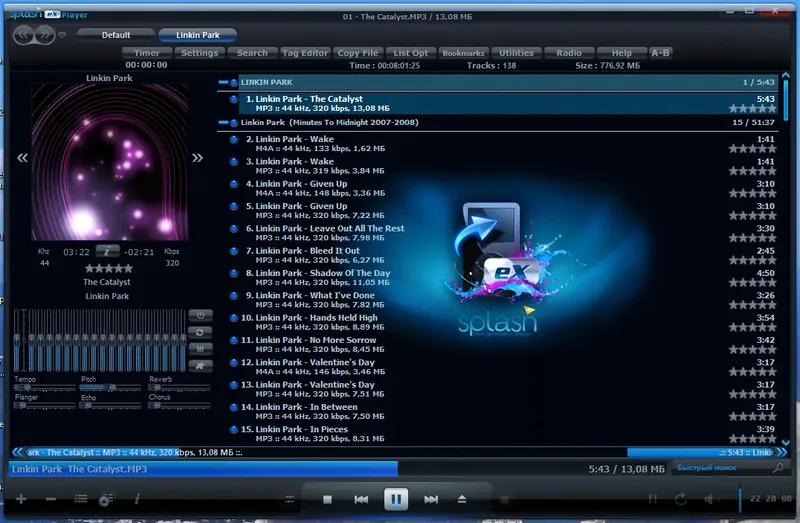Select track 11 No More Sorrow
Image resolution: width=800 pixels, height=523 pixels.
[508, 344]
